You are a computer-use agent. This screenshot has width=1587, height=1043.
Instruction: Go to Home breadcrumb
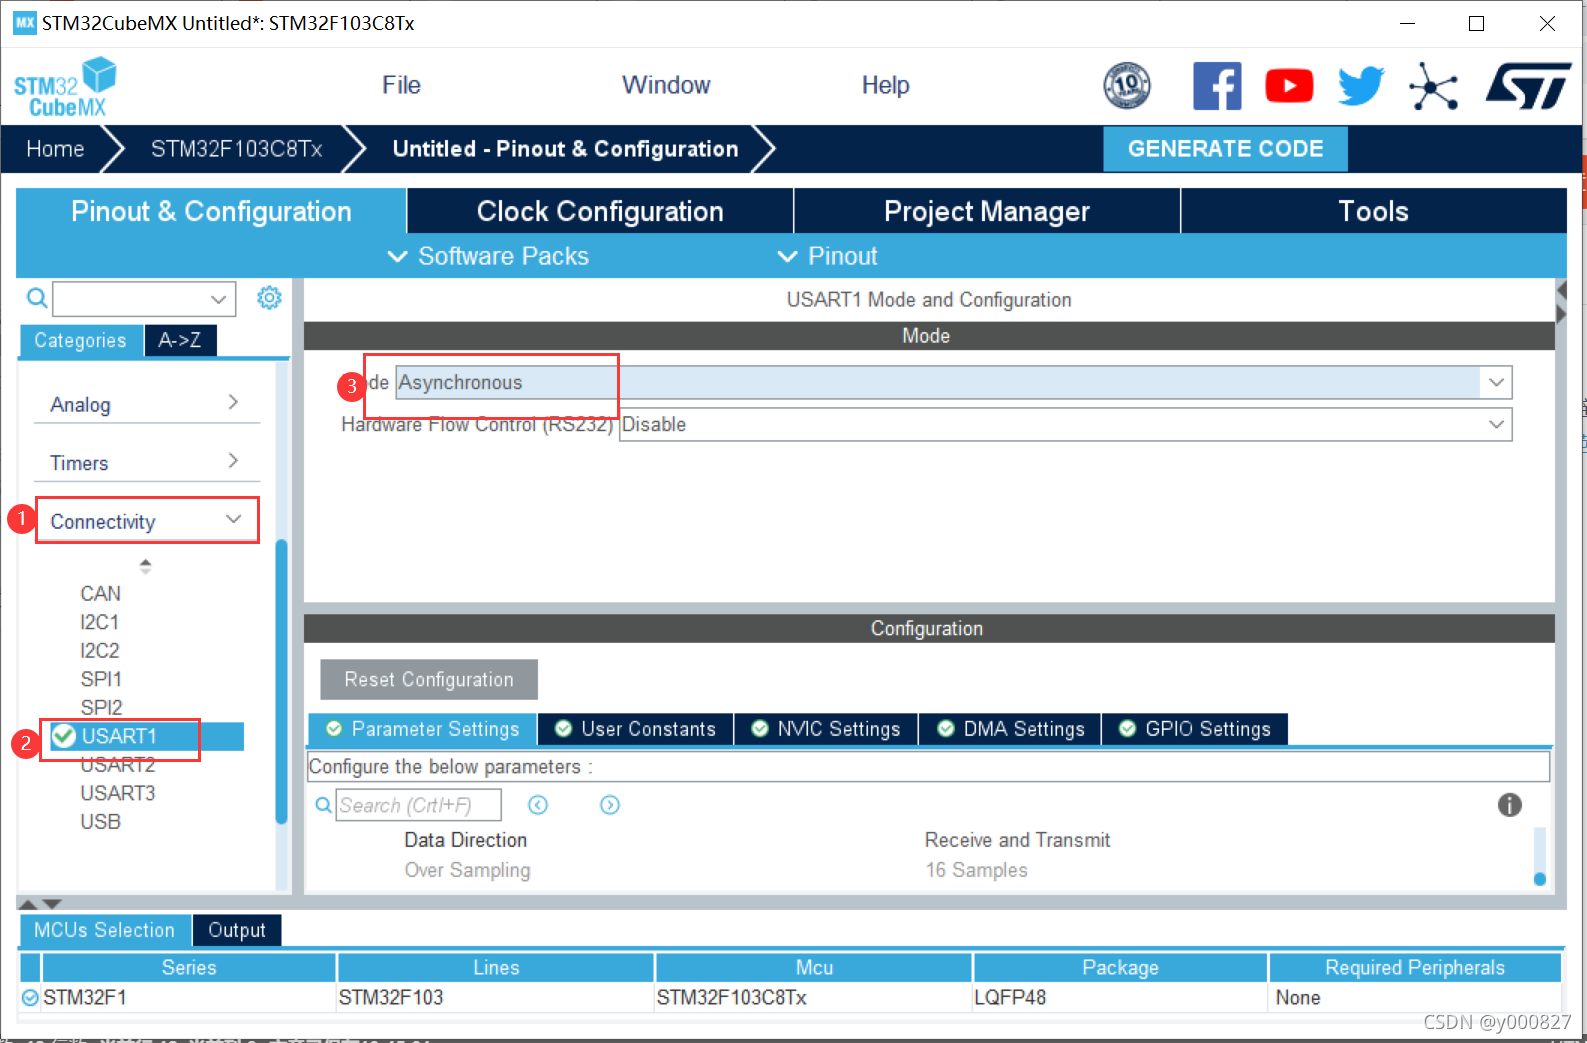56,149
